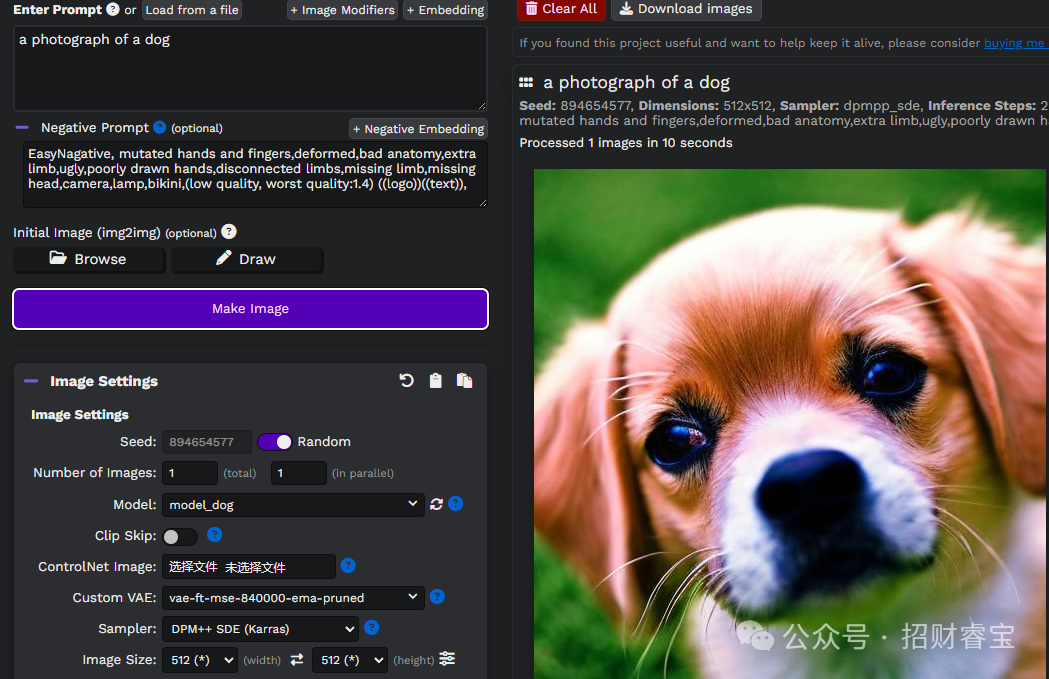Click into the prompt text area
This screenshot has height=679, width=1049.
pyautogui.click(x=250, y=68)
